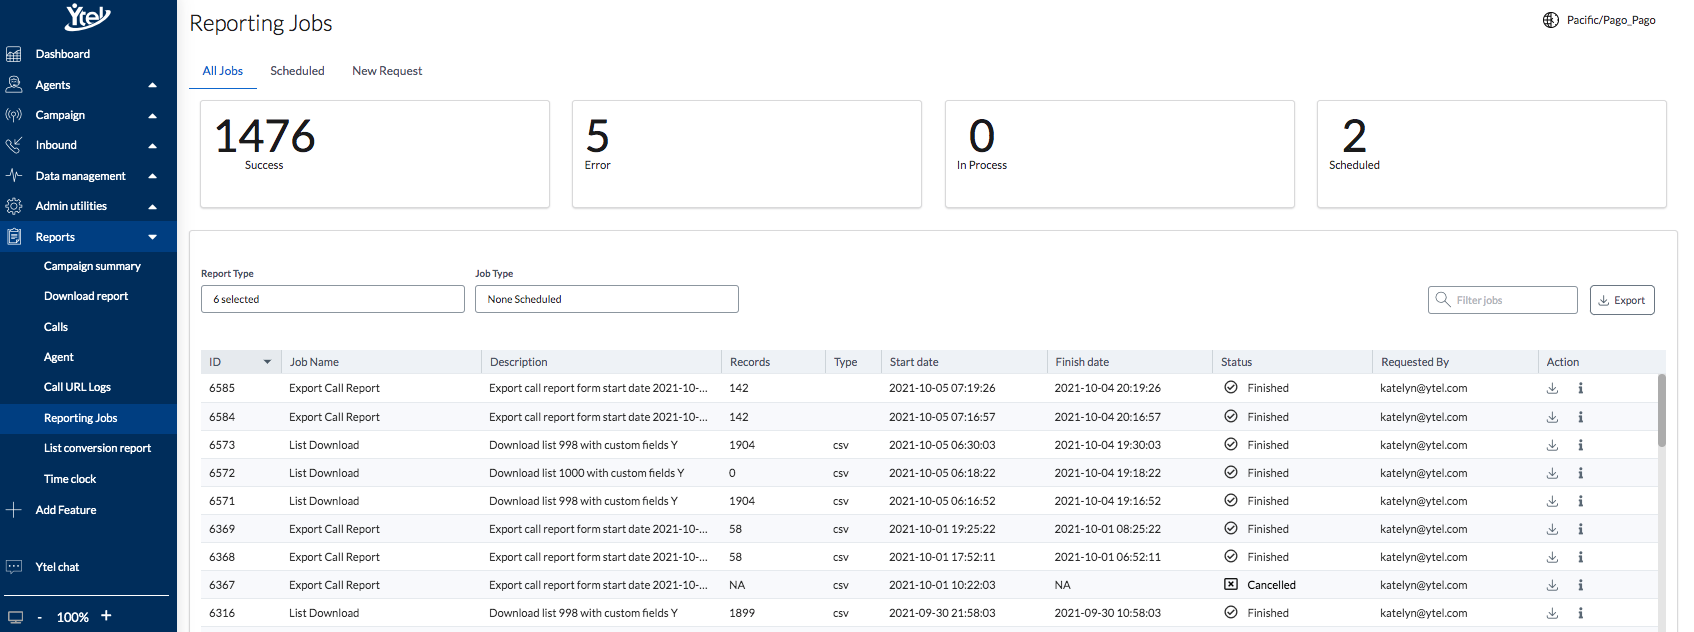Click the Ytel chat bubble icon
This screenshot has width=1694, height=632.
pos(14,567)
